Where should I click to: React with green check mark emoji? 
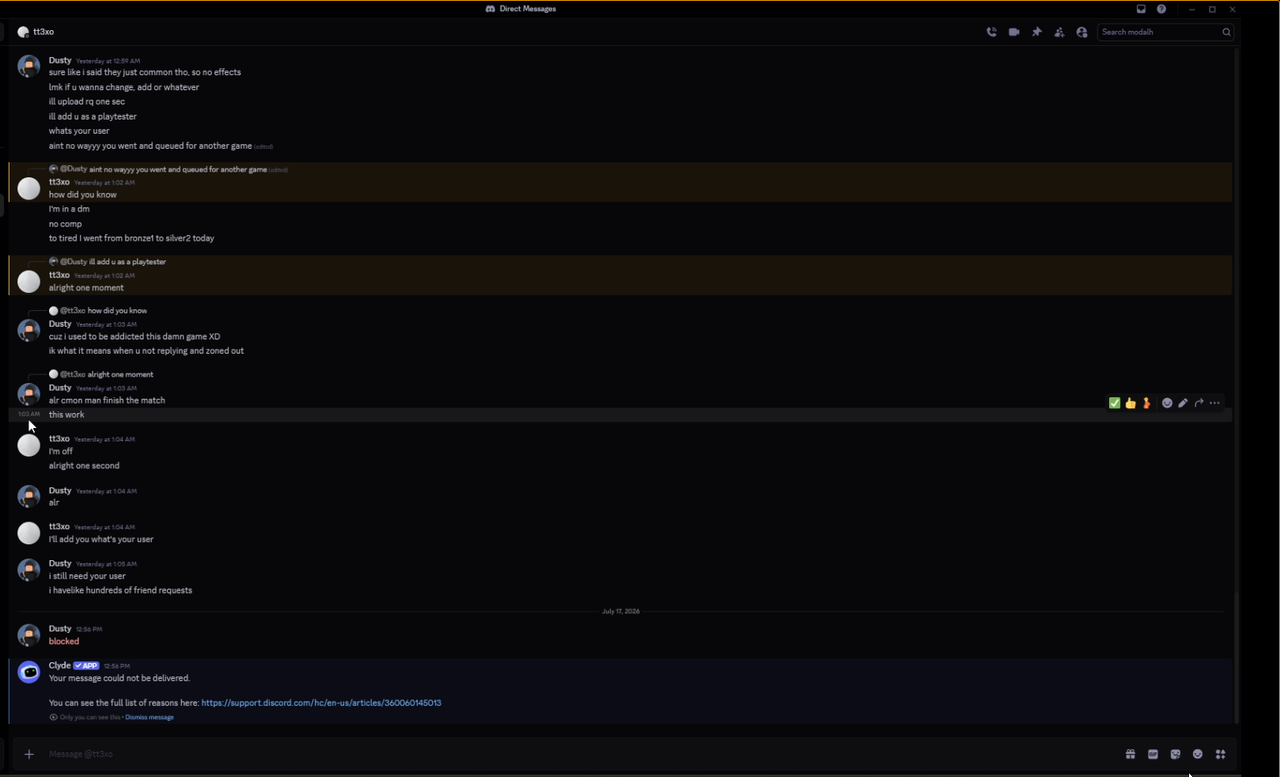pyautogui.click(x=1114, y=403)
